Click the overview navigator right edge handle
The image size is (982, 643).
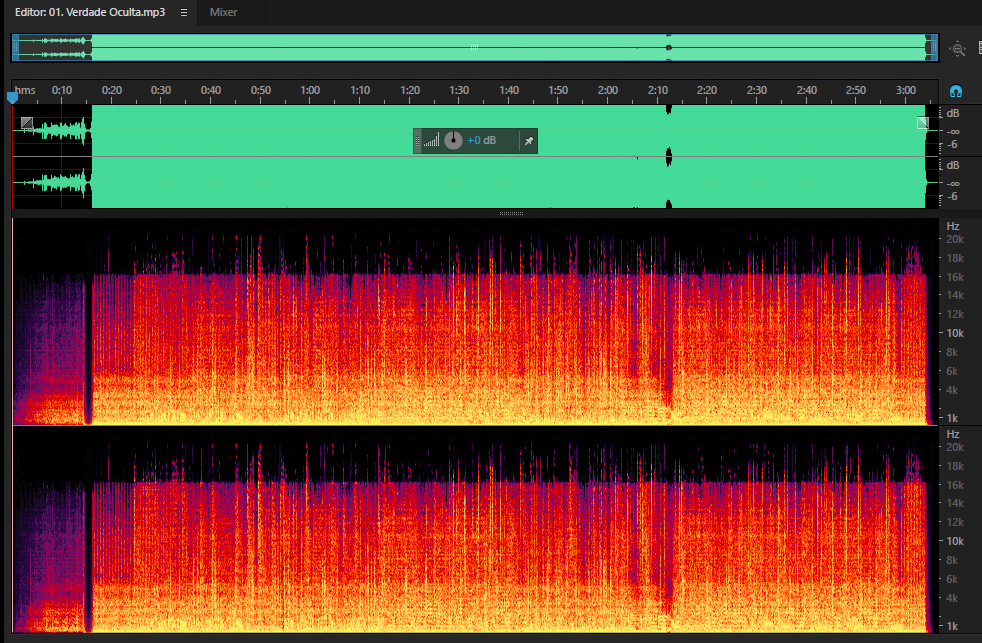(x=934, y=48)
